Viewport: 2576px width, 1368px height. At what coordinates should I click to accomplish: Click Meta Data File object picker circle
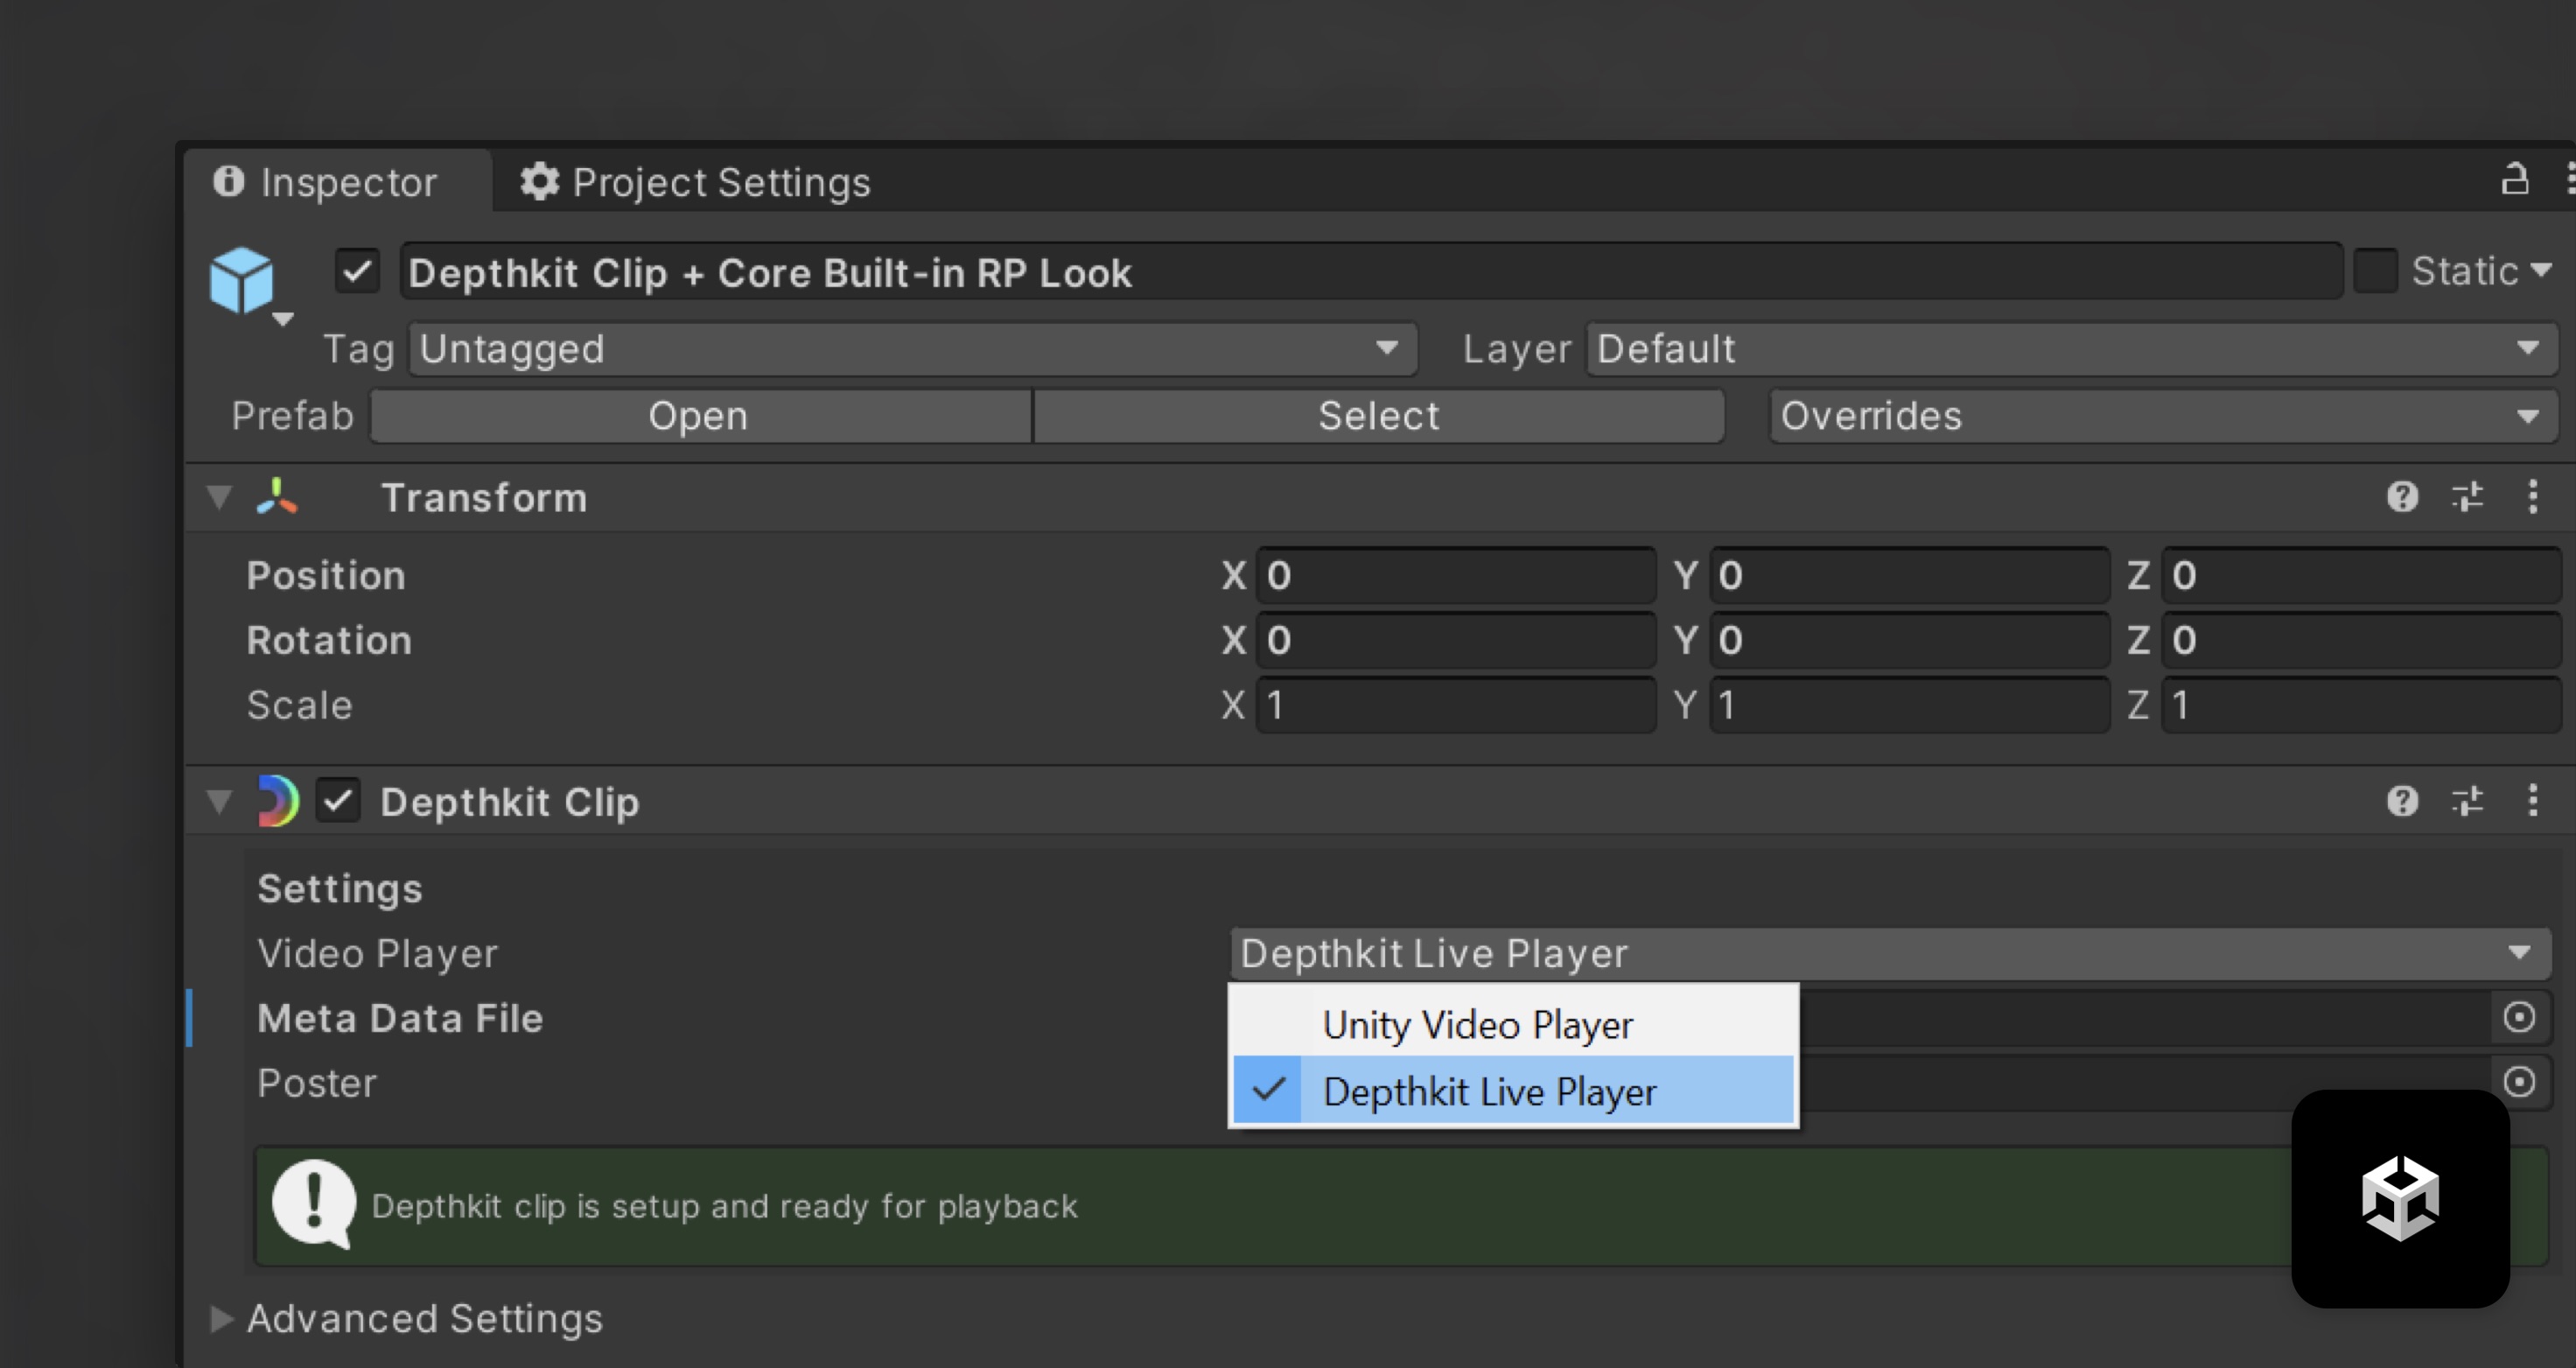tap(2518, 1017)
